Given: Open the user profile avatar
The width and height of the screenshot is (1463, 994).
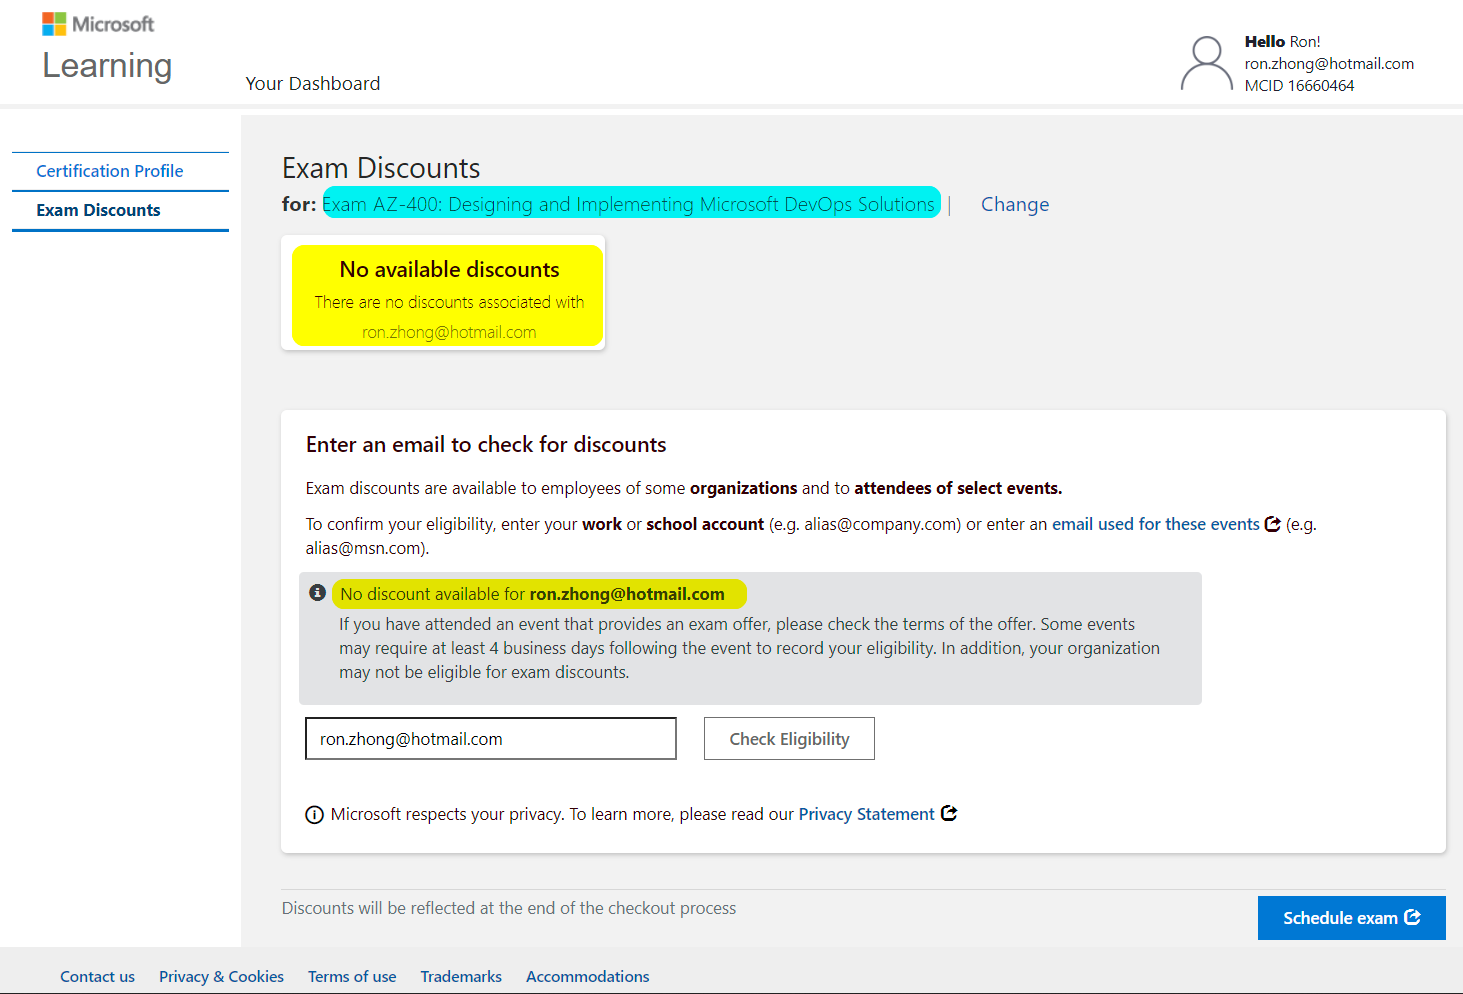Looking at the screenshot, I should 1205,62.
